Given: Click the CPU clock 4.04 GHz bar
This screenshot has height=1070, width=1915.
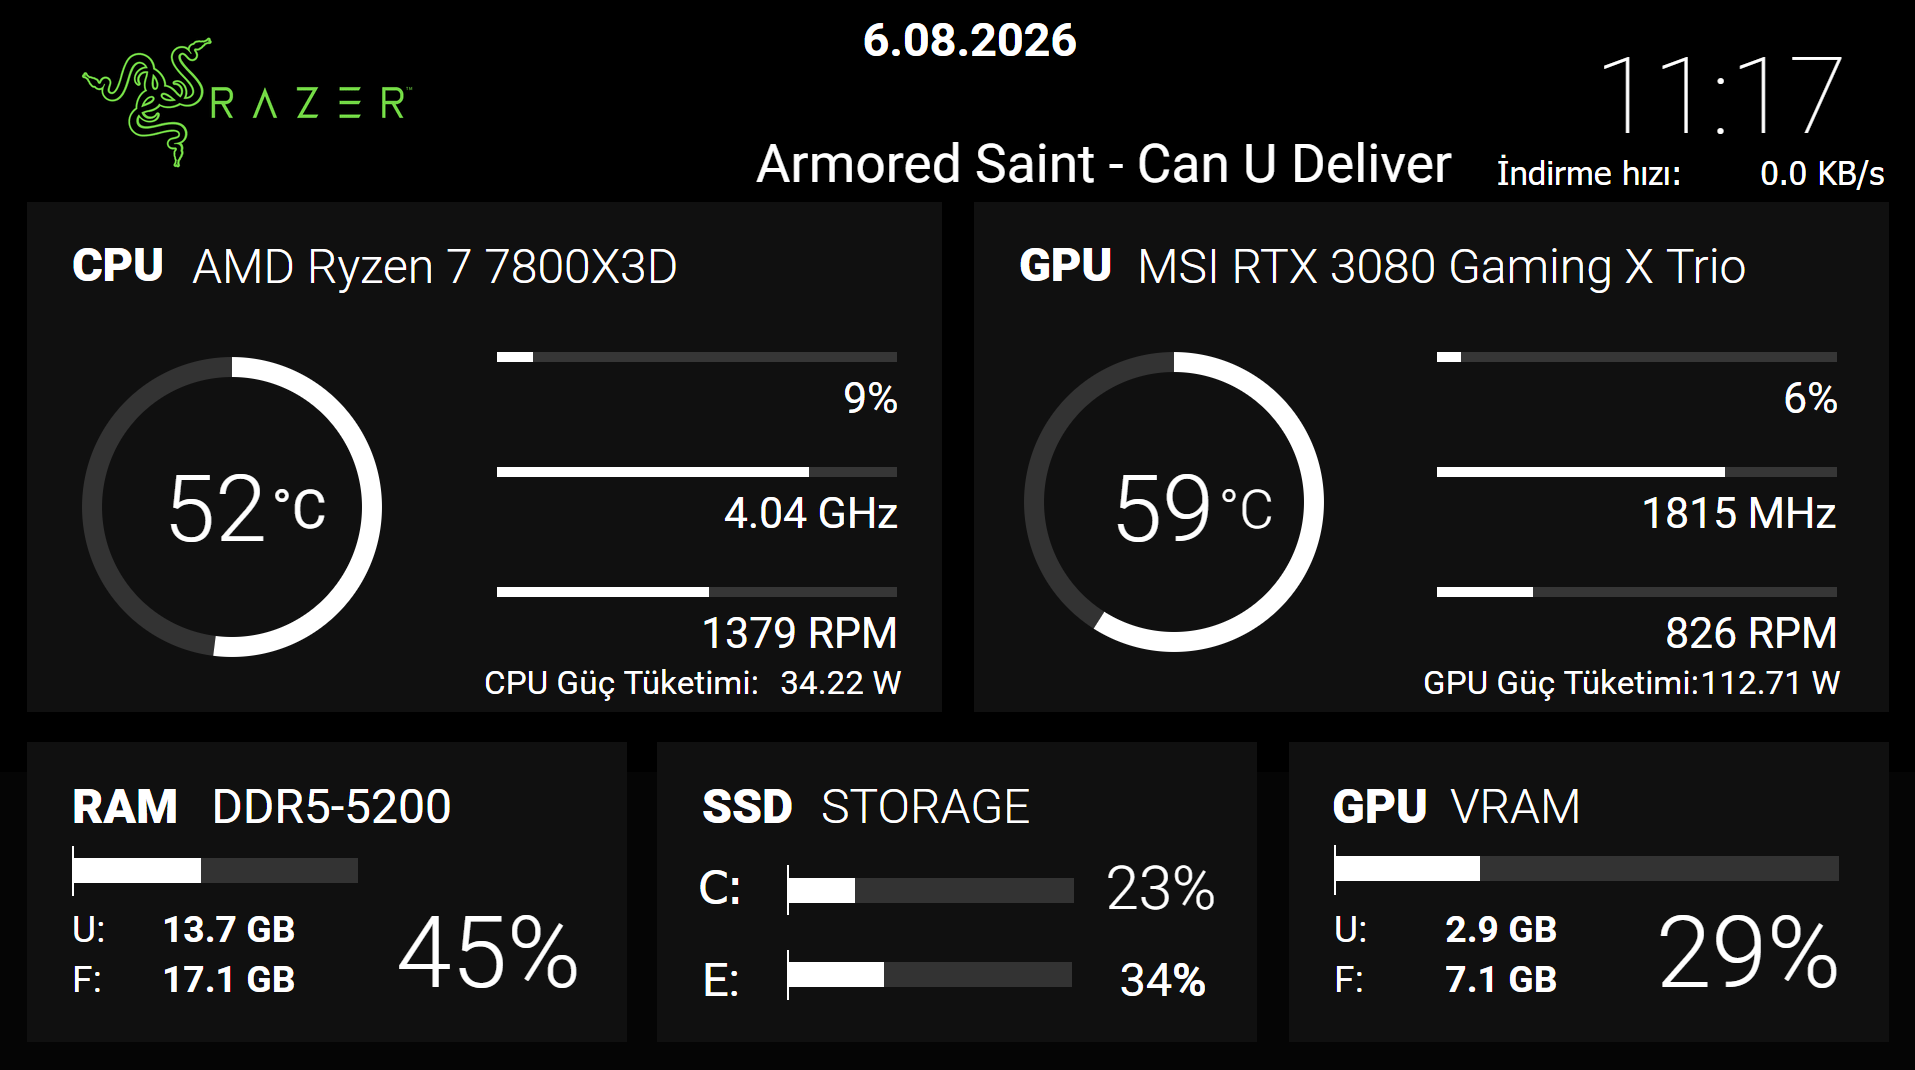Looking at the screenshot, I should point(697,472).
